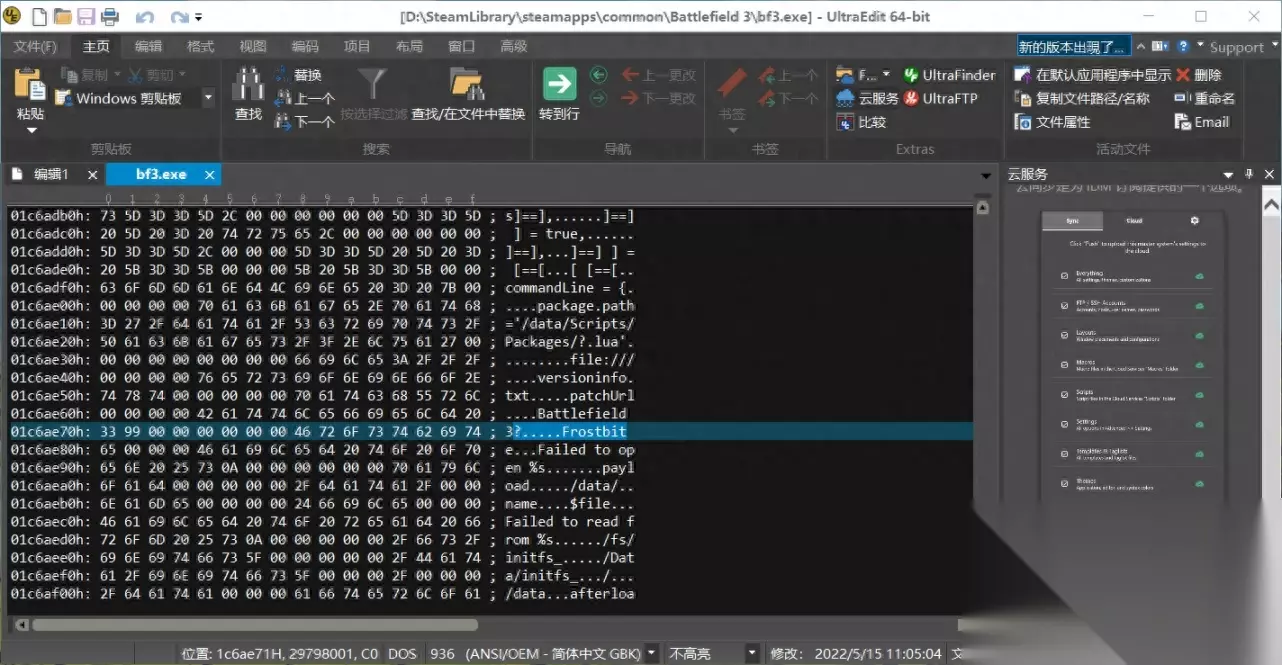Screen dimensions: 1282x665
Task: Switch to the 编辑 ribbon tab
Action: pos(148,46)
